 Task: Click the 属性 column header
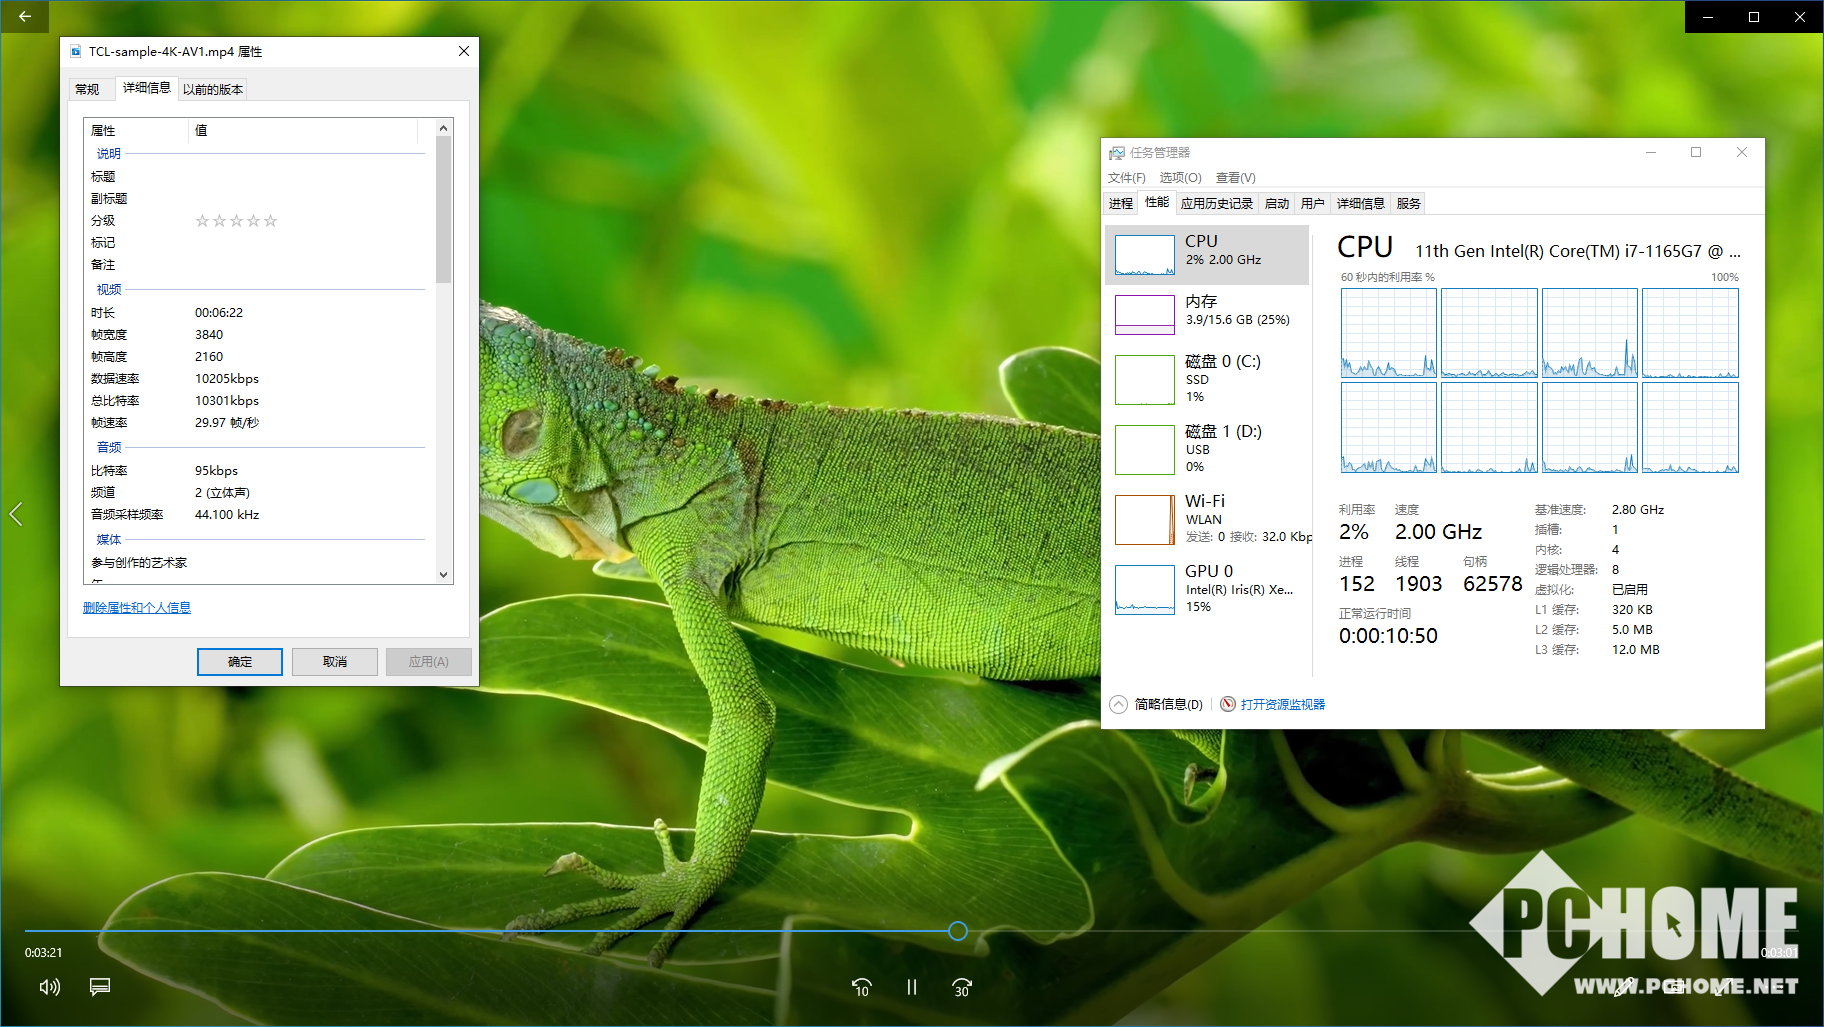coord(138,130)
